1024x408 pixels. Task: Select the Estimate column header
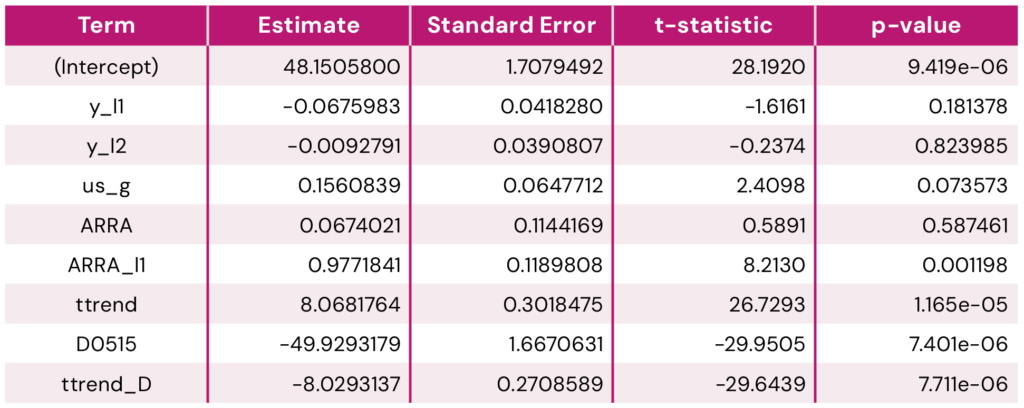point(309,25)
